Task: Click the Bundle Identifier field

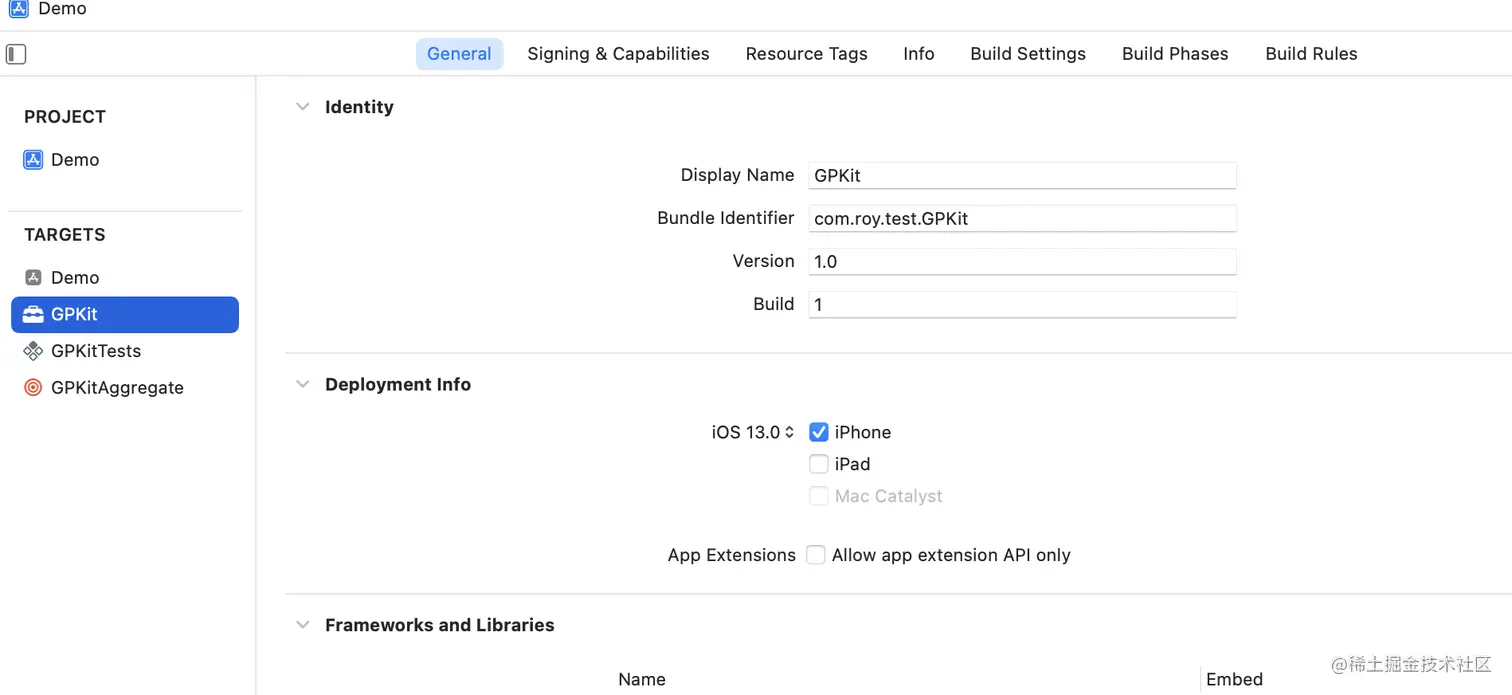Action: pos(1022,218)
